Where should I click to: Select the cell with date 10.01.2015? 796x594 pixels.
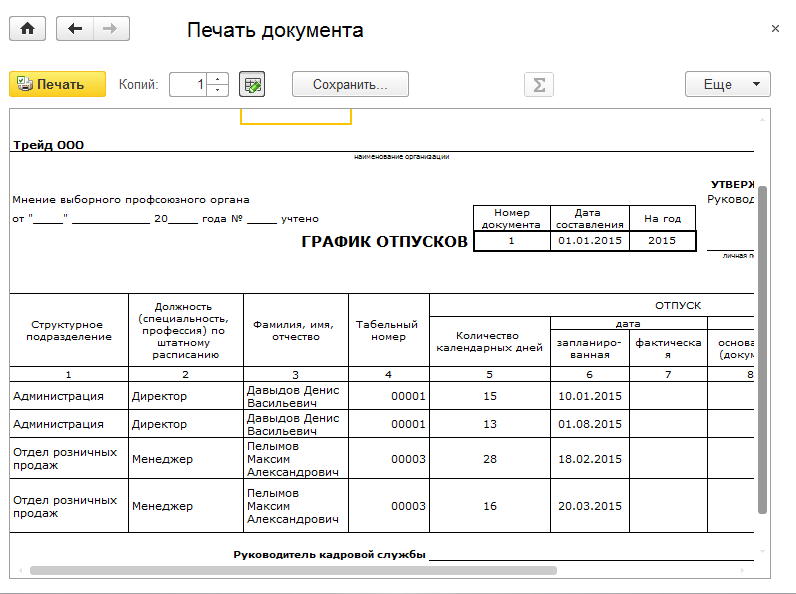[x=589, y=396]
